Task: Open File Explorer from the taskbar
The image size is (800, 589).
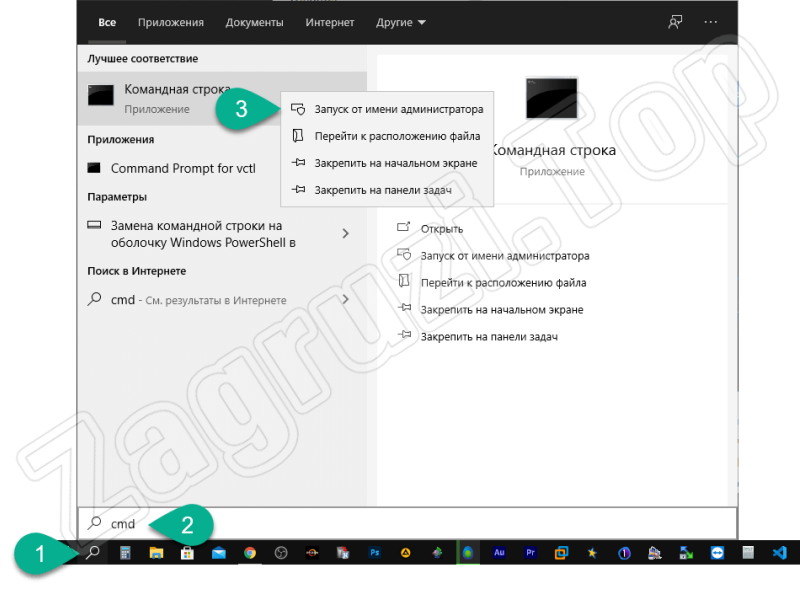Action: coord(157,552)
